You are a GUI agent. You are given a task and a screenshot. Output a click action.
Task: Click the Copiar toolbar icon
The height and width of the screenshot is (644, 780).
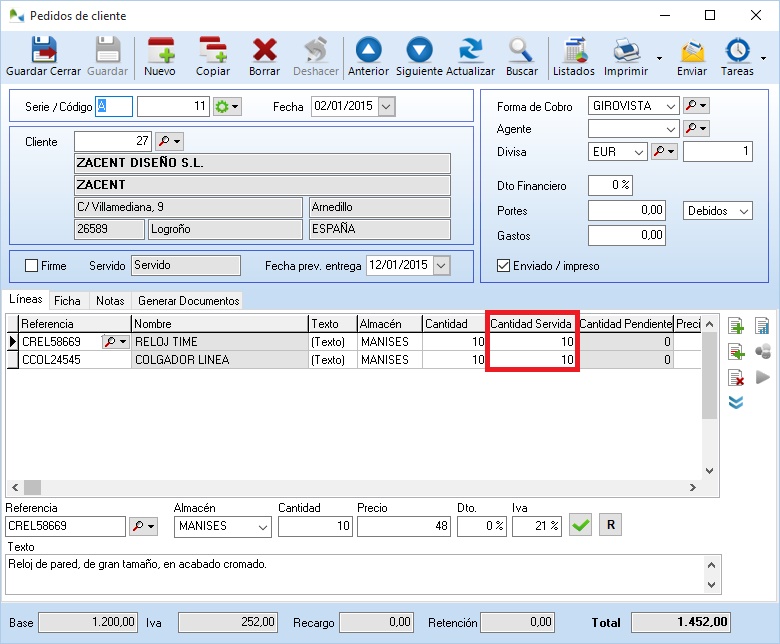[x=212, y=50]
